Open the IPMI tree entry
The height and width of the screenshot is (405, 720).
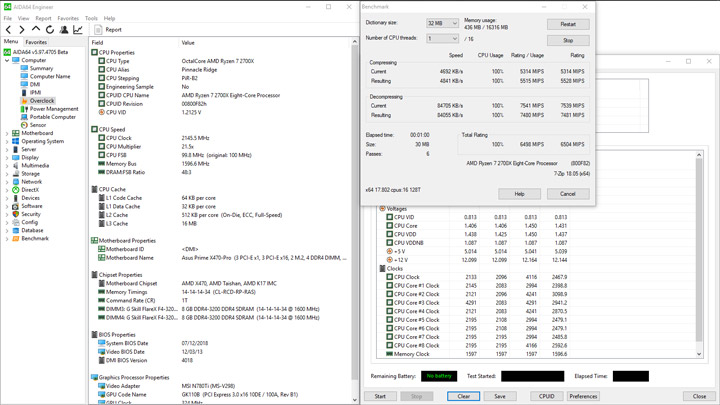point(35,93)
